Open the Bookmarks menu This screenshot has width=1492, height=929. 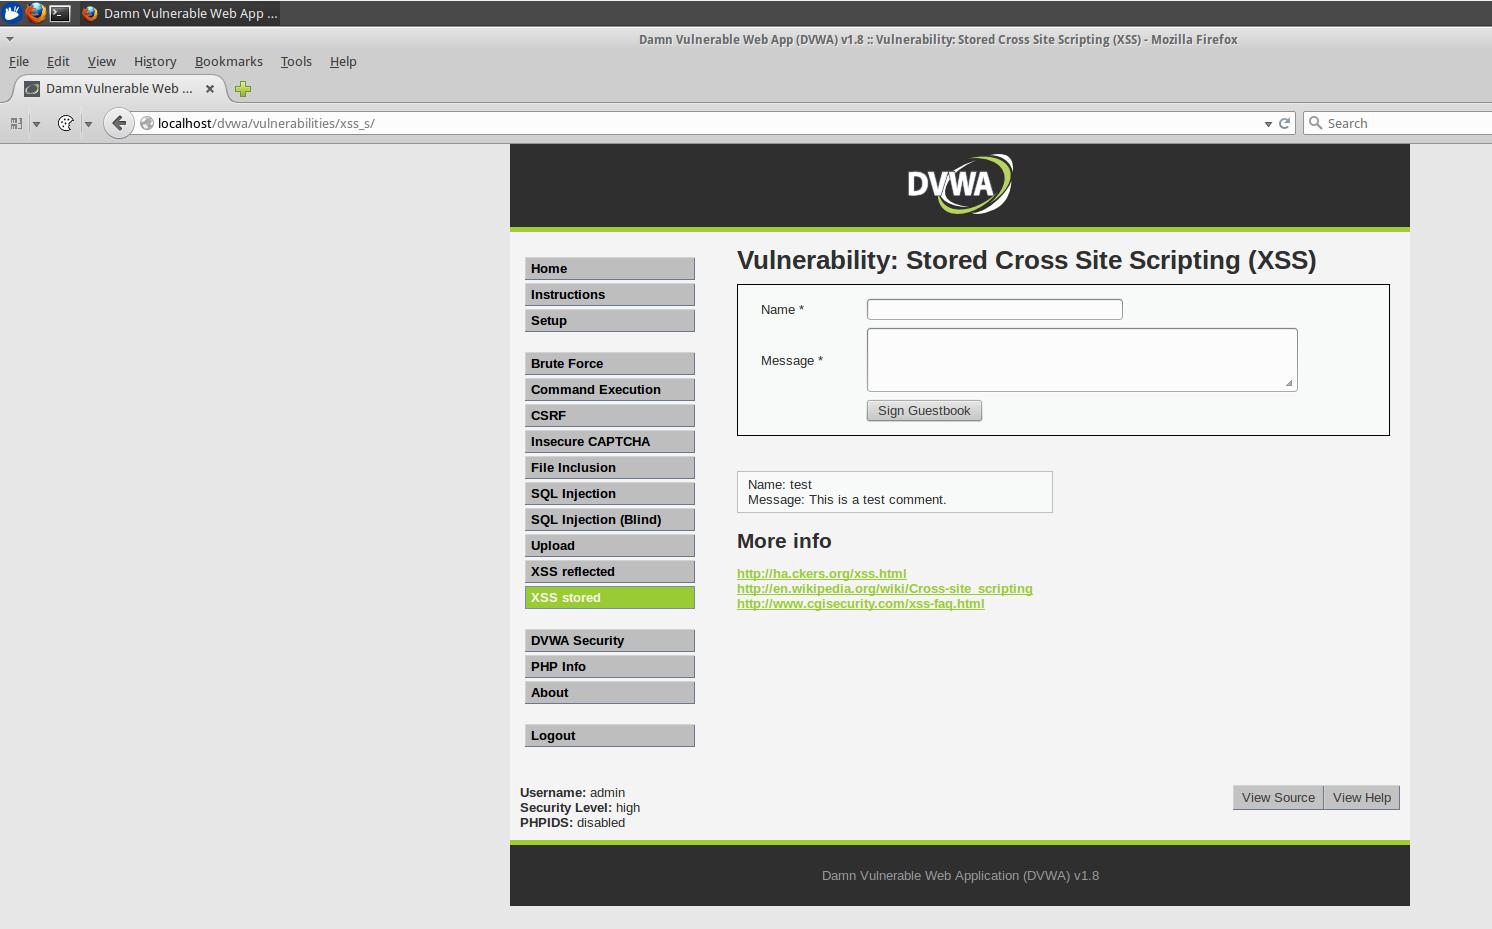228,61
